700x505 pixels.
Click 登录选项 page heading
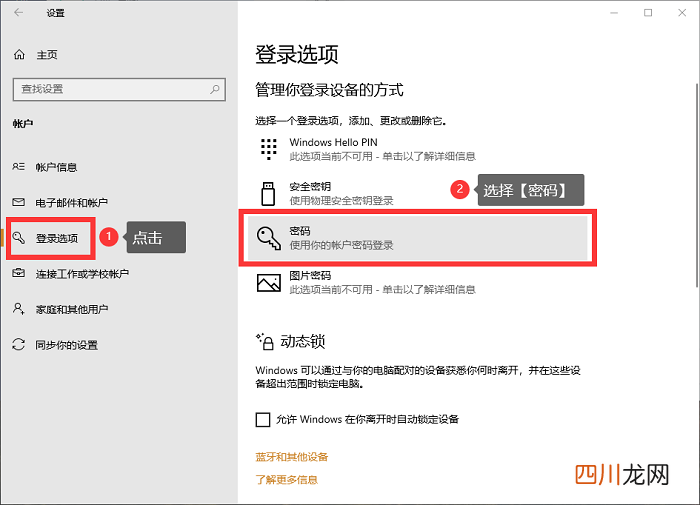pos(296,54)
